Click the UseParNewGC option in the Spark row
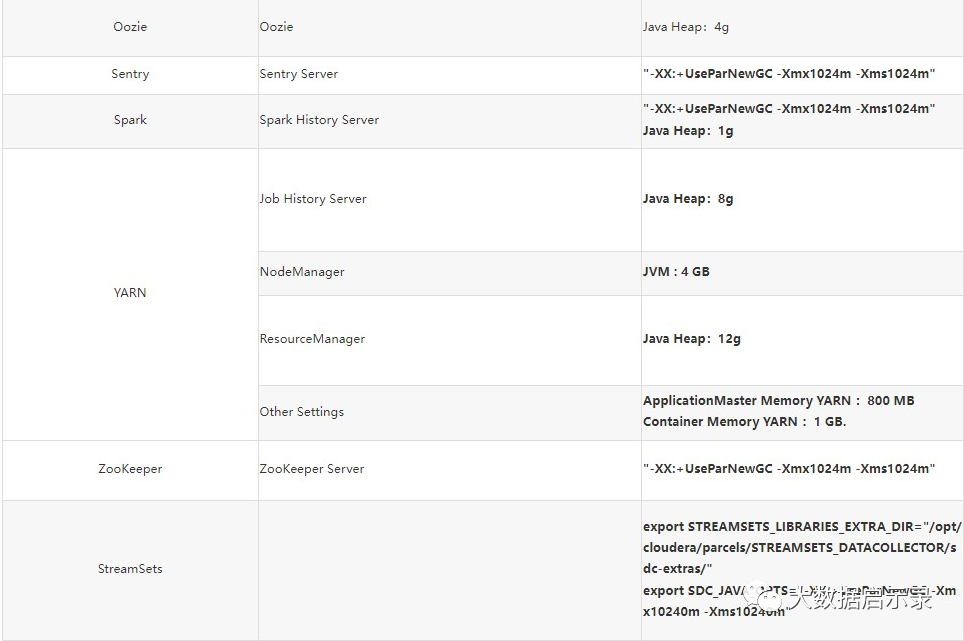The width and height of the screenshot is (964, 641). 789,109
